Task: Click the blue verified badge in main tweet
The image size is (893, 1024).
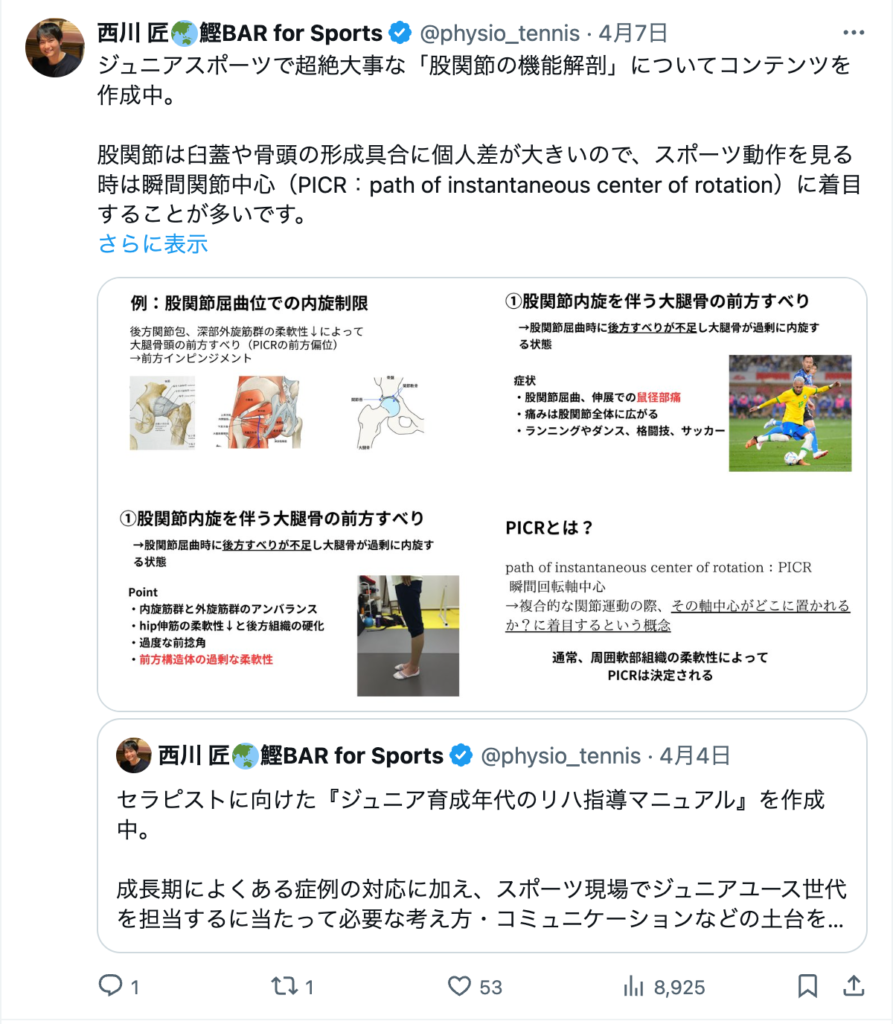Action: tap(400, 33)
